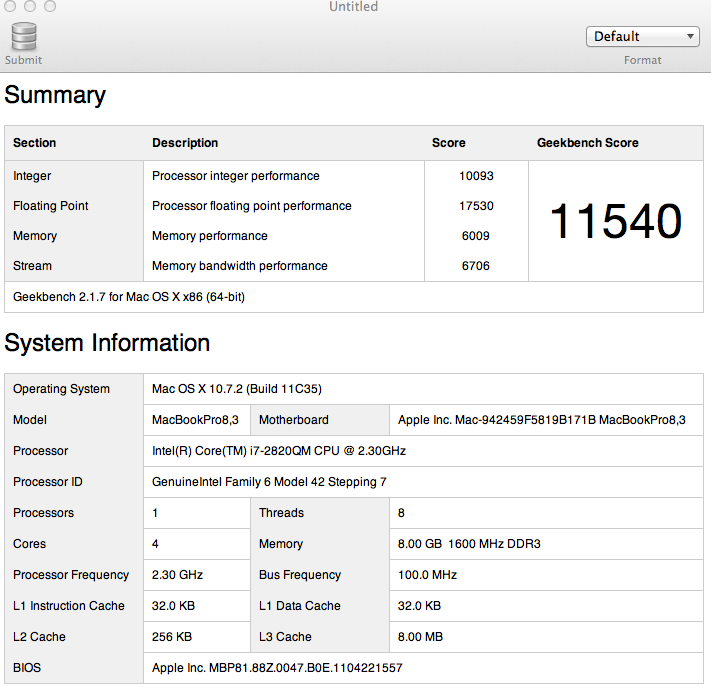Click the Untitled window title
Viewport: 711px width, 696px height.
353,6
